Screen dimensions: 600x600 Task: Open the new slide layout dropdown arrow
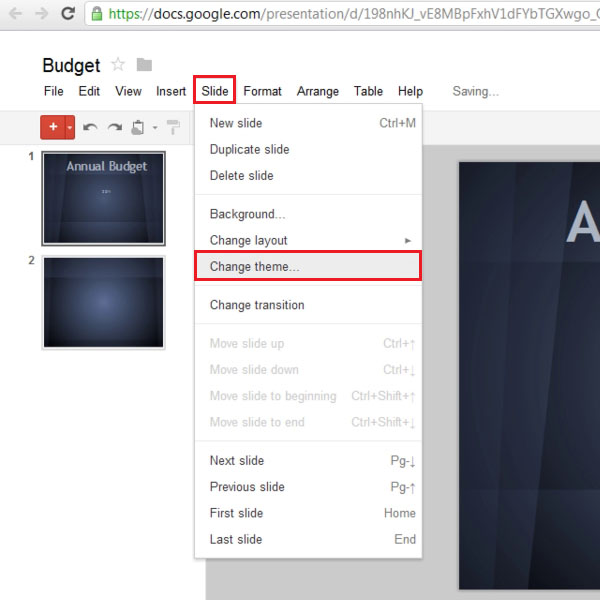click(70, 127)
